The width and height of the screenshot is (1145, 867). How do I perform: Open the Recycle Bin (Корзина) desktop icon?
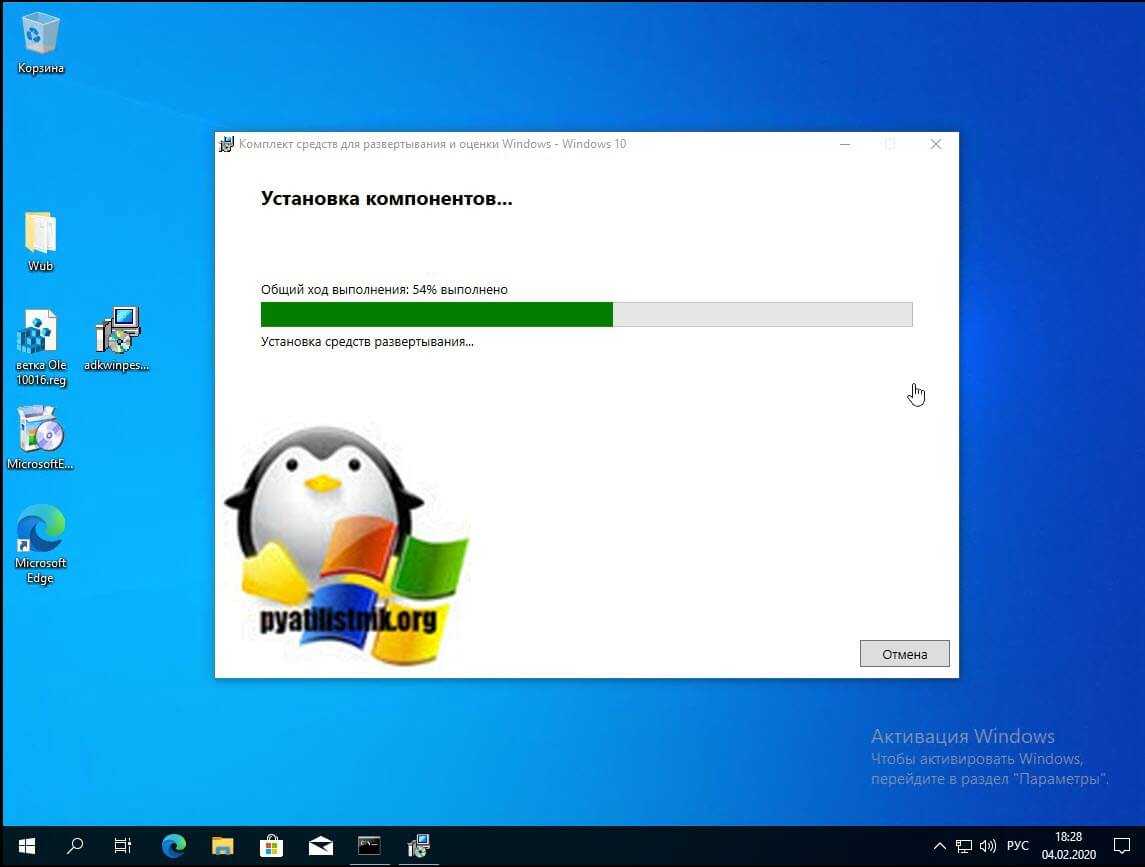click(x=40, y=44)
